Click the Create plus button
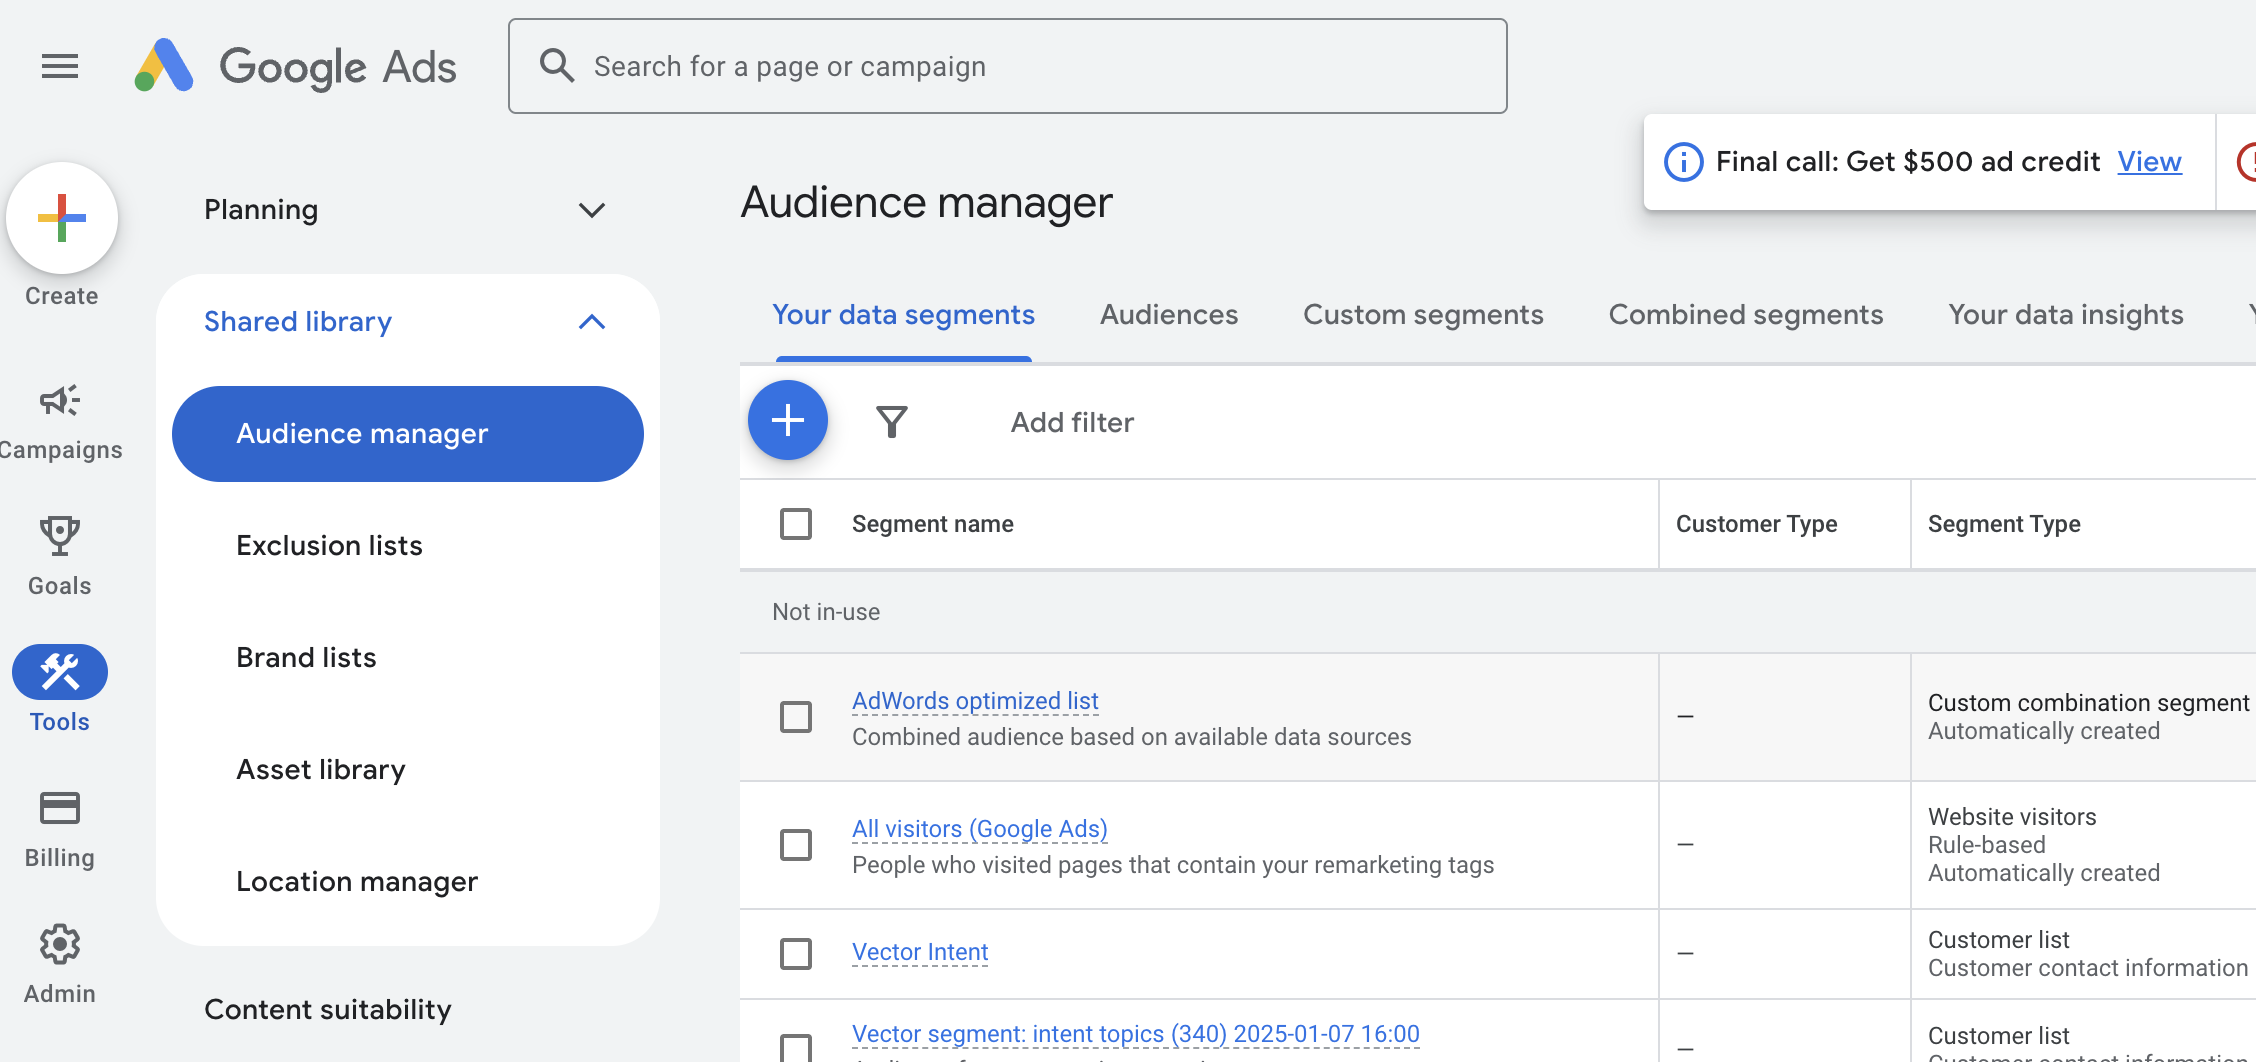Image resolution: width=2256 pixels, height=1062 pixels. coord(62,218)
